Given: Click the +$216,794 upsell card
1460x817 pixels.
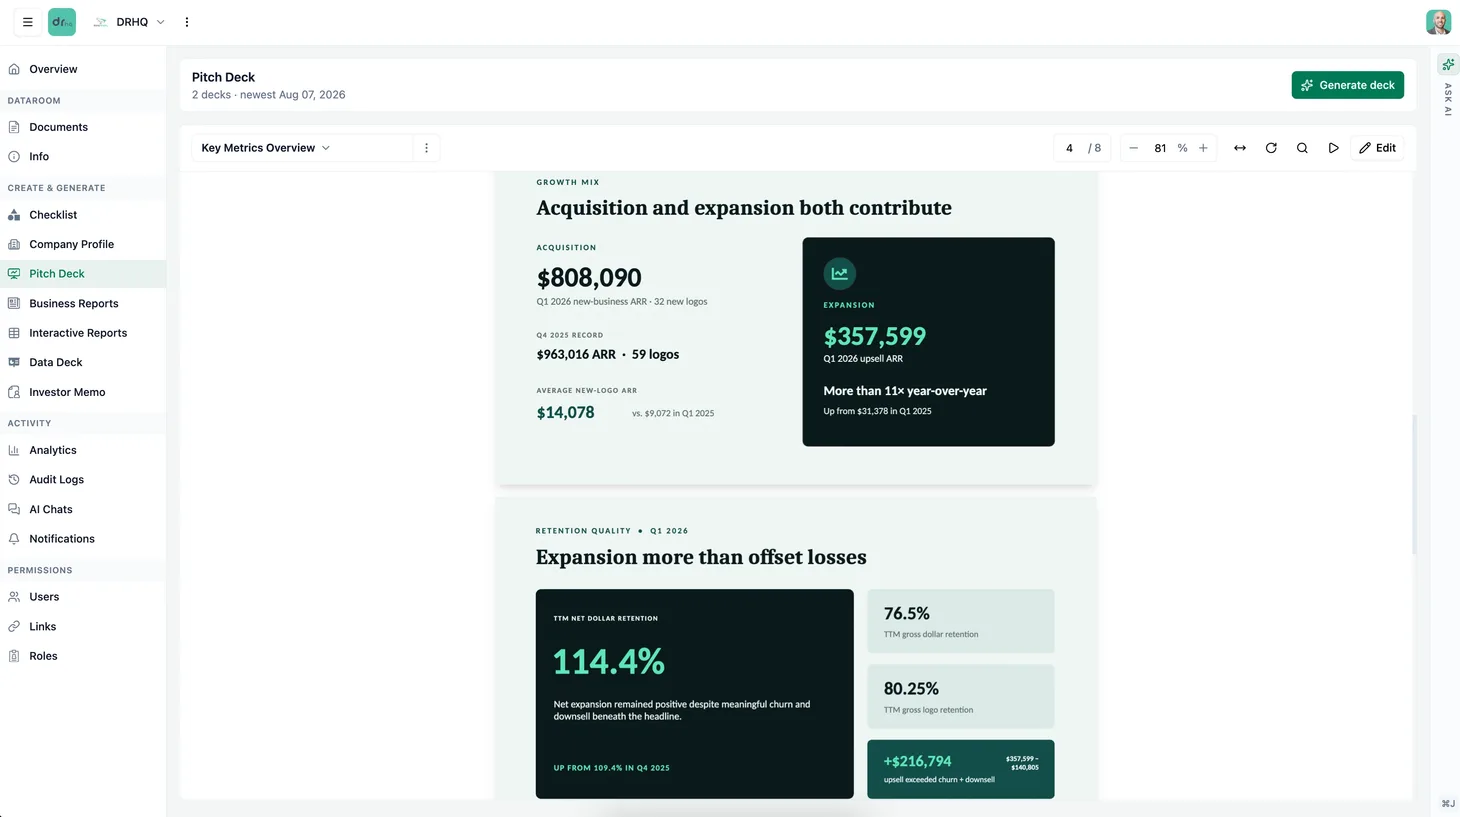Looking at the screenshot, I should pyautogui.click(x=960, y=769).
